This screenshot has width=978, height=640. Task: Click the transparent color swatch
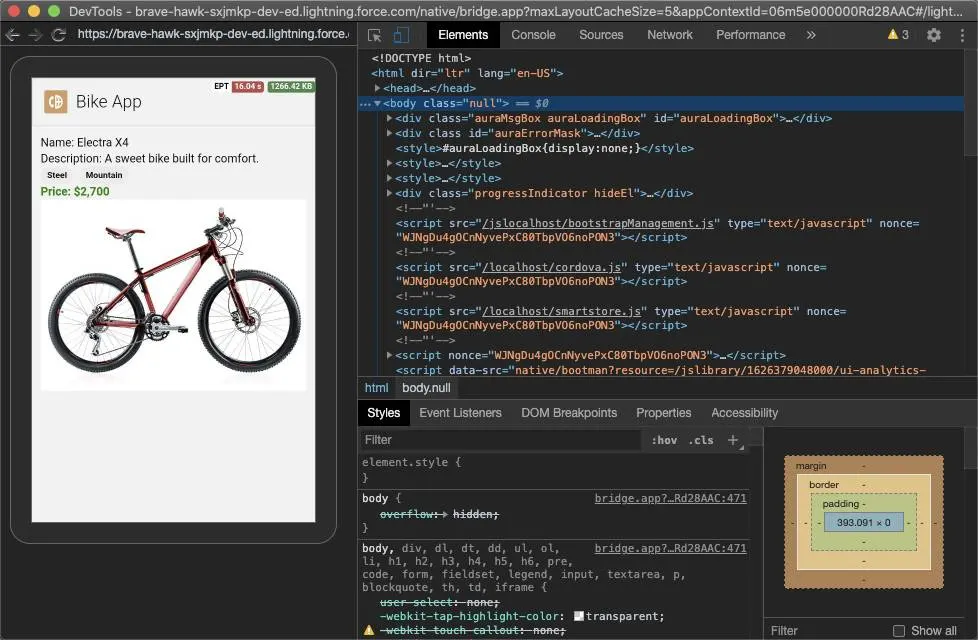[579, 616]
